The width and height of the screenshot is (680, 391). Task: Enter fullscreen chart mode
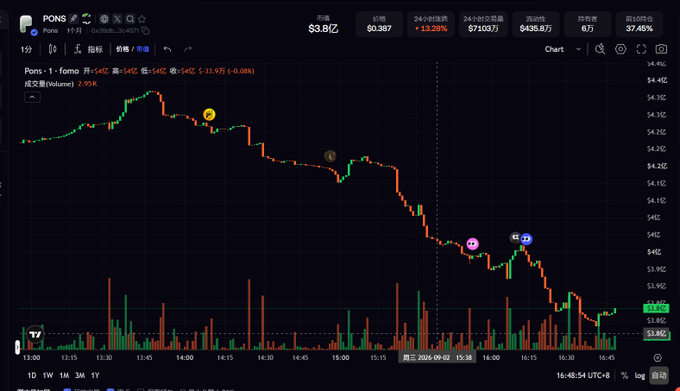641,49
